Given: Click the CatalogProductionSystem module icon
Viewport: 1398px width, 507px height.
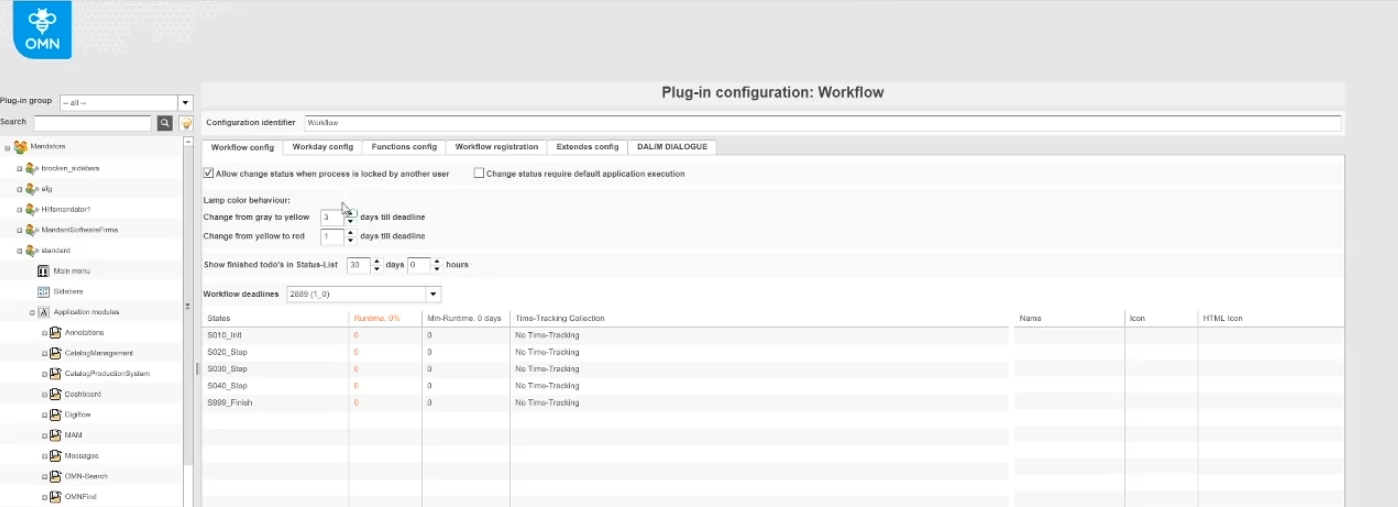Looking at the screenshot, I should [56, 373].
